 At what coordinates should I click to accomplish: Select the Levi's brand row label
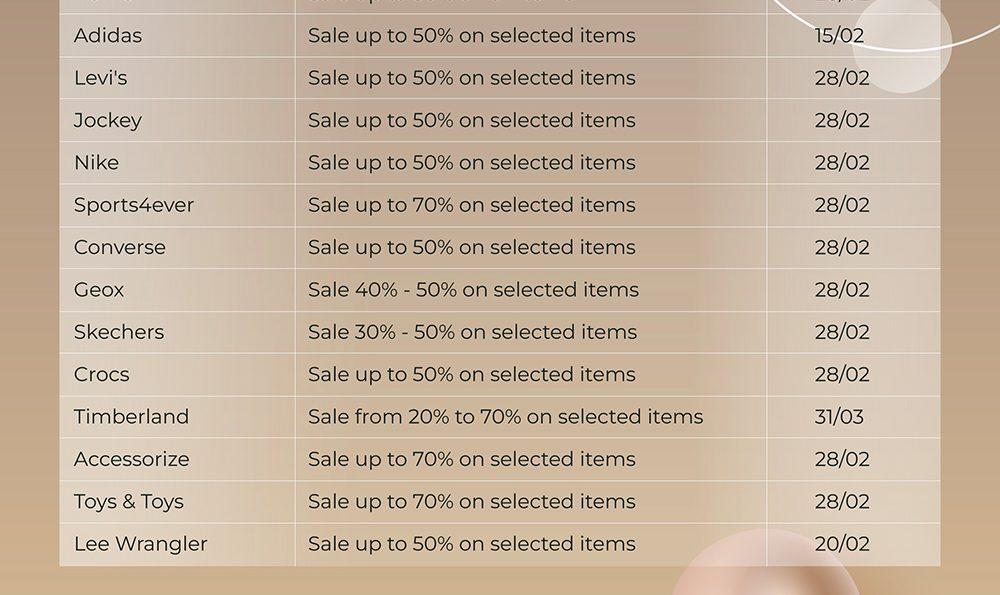click(x=101, y=78)
